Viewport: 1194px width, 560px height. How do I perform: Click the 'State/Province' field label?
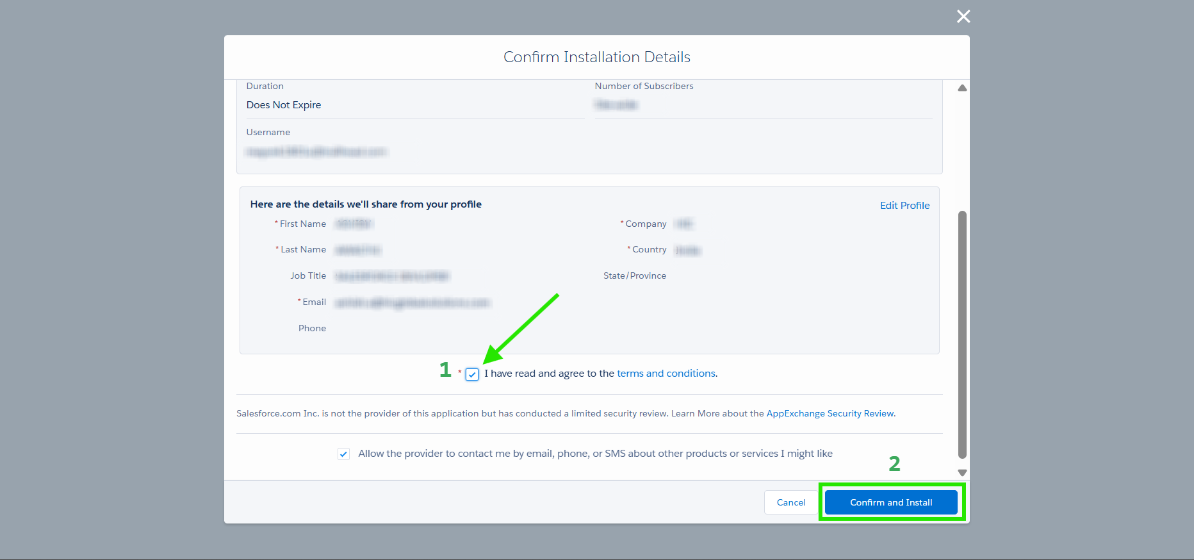635,276
